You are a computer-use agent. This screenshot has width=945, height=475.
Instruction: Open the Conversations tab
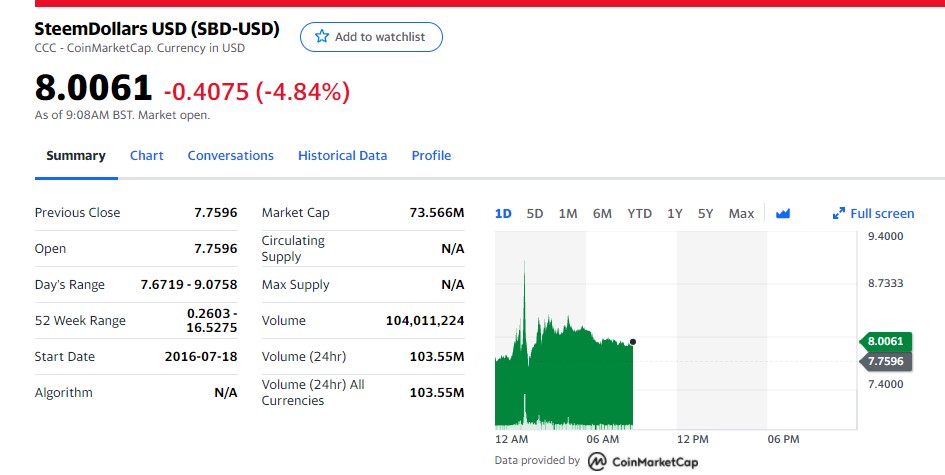[230, 156]
